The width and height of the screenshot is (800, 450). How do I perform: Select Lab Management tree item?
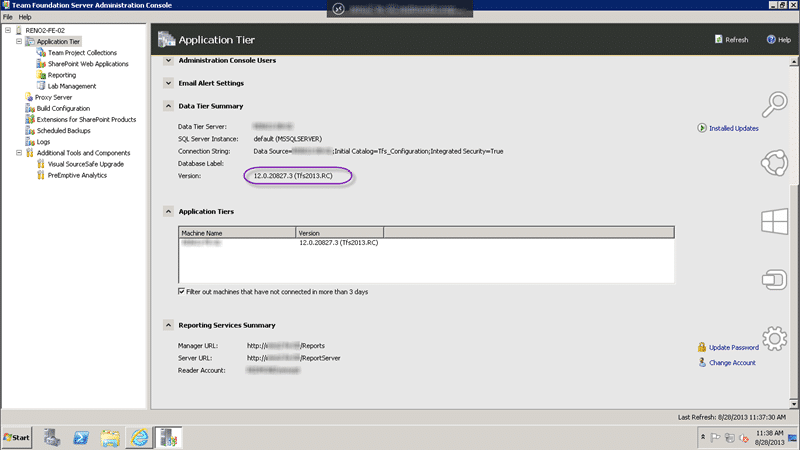coord(72,86)
